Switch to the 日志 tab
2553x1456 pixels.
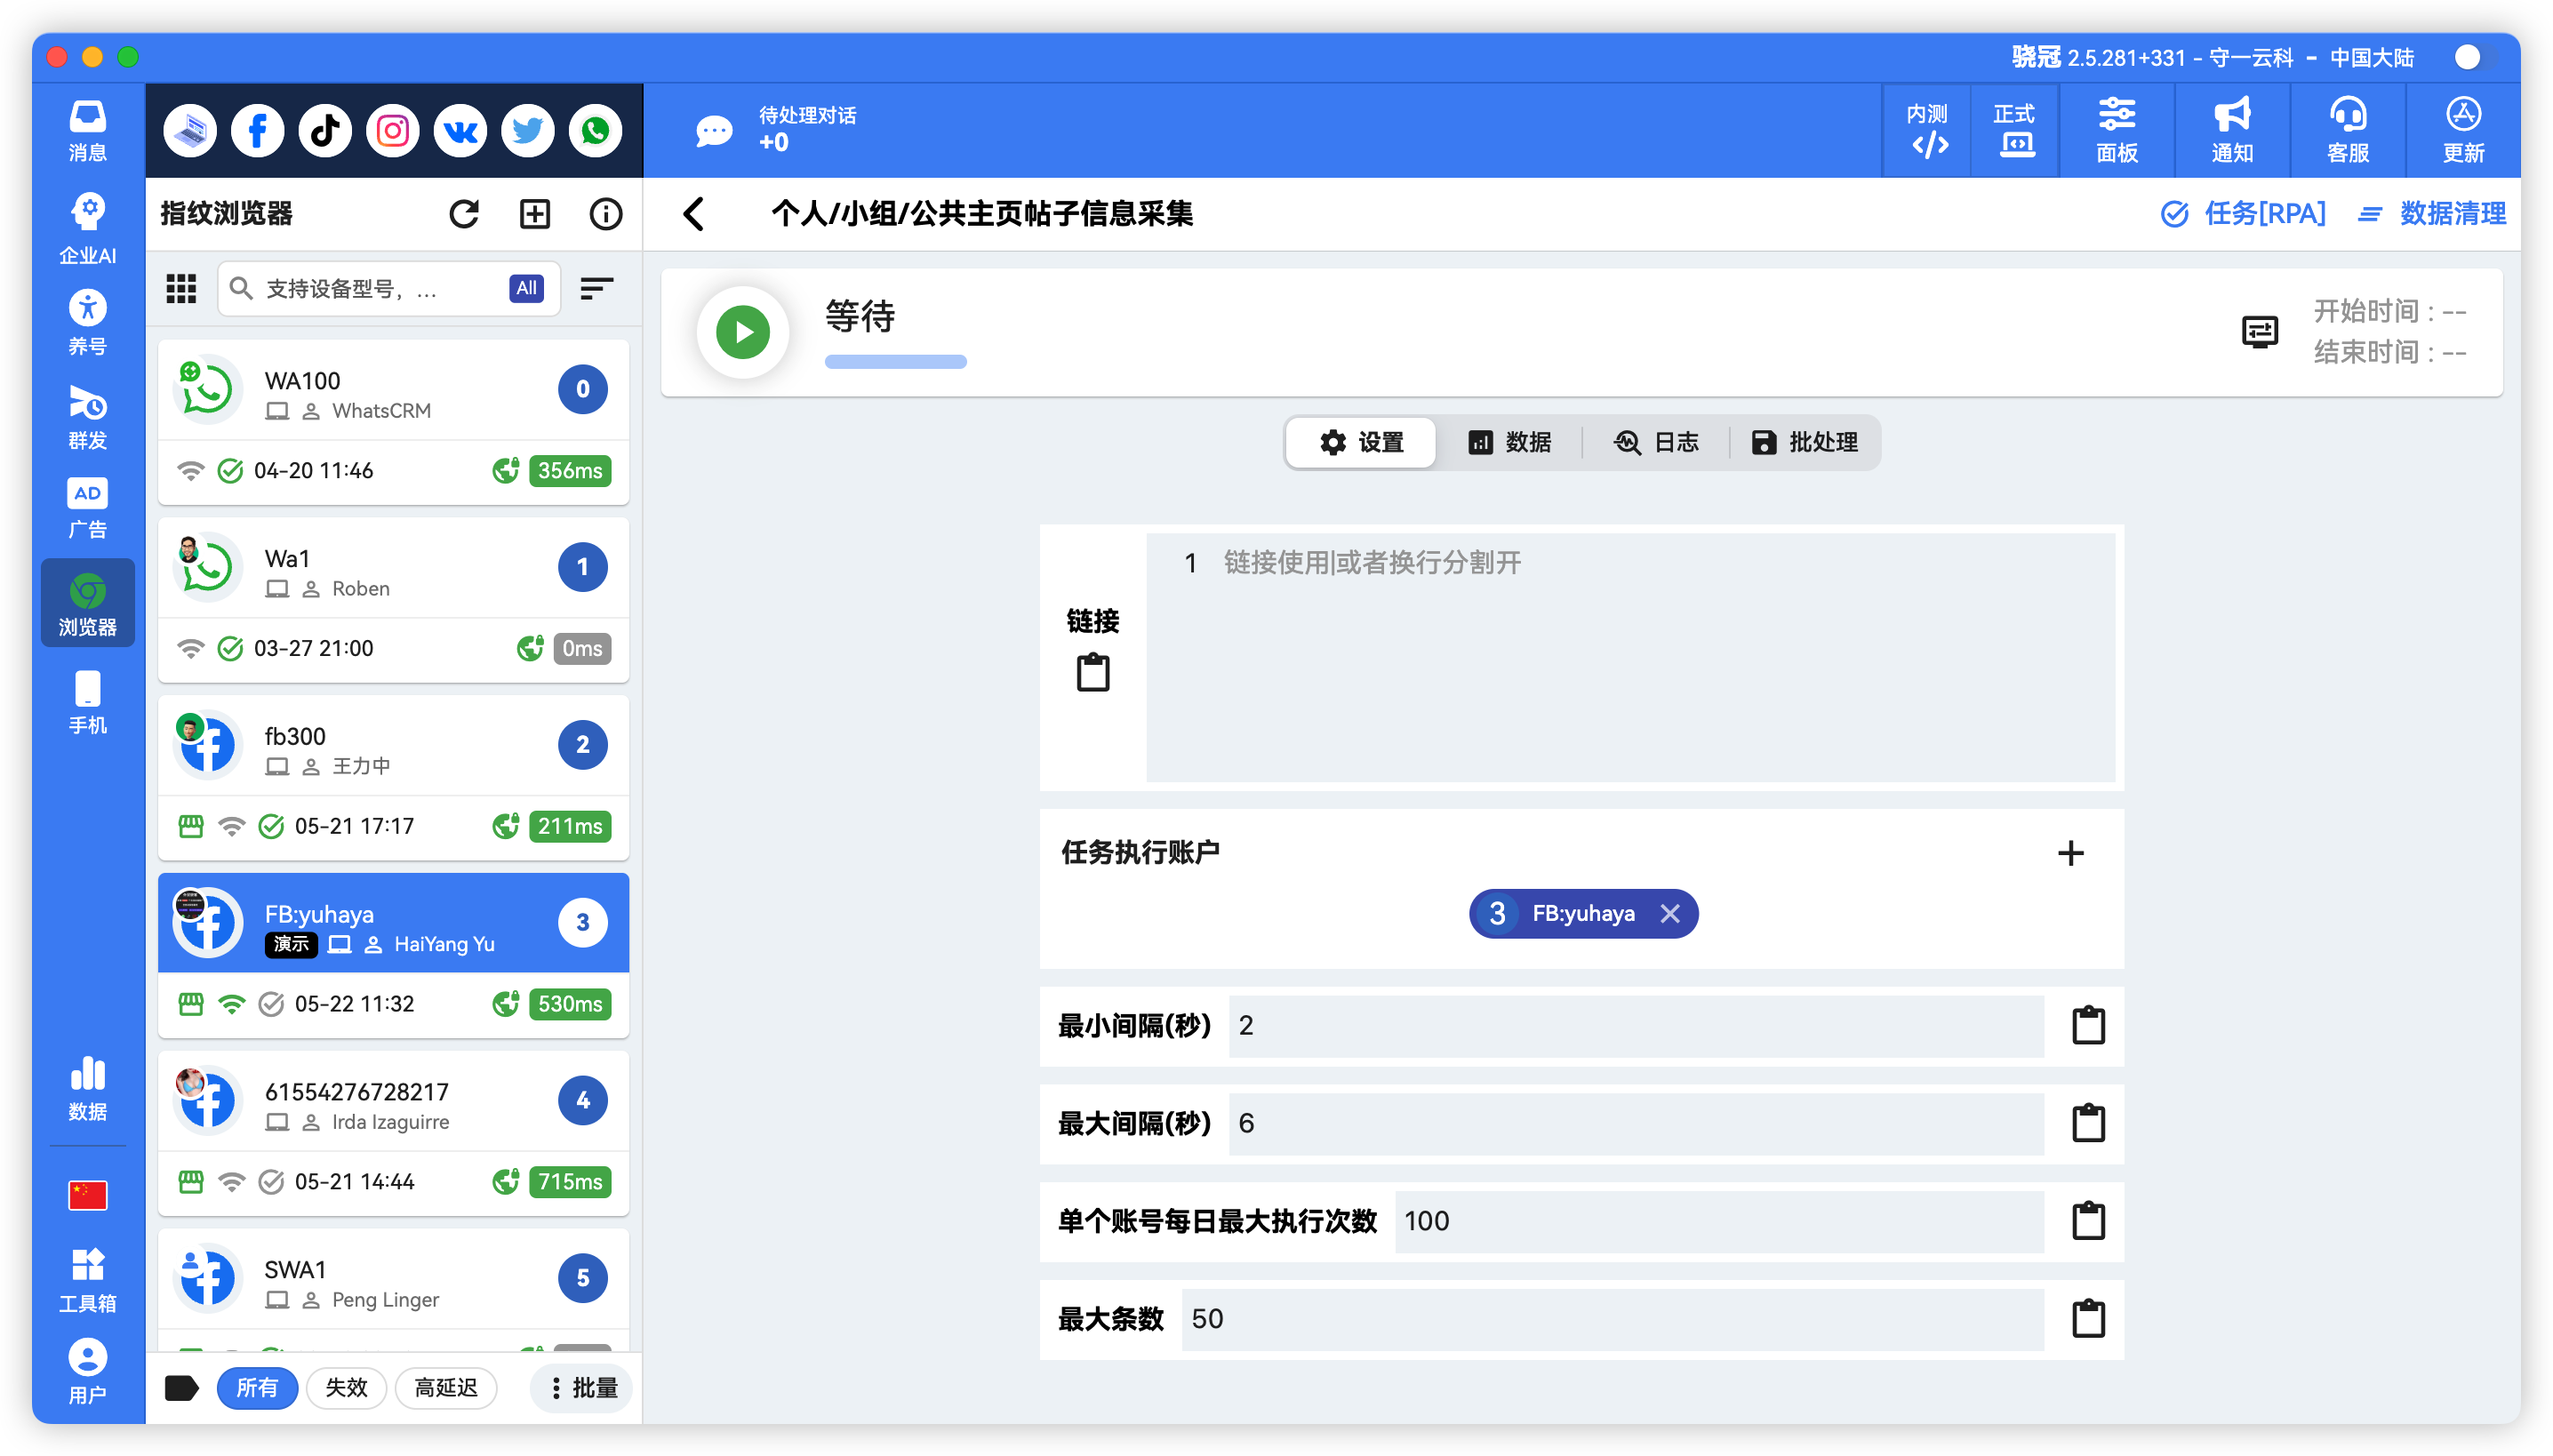click(x=1657, y=442)
